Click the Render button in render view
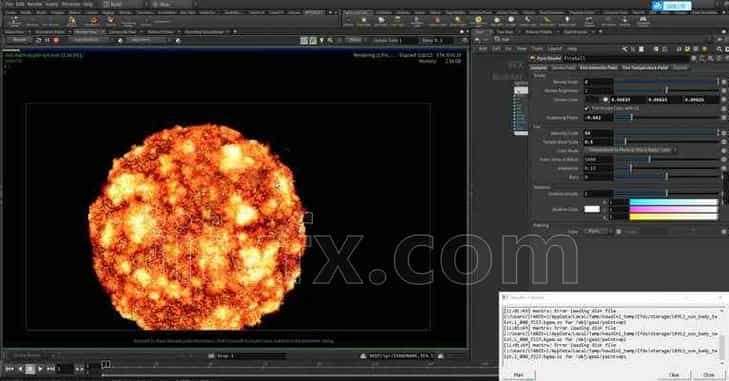The image size is (729, 381). (20, 40)
